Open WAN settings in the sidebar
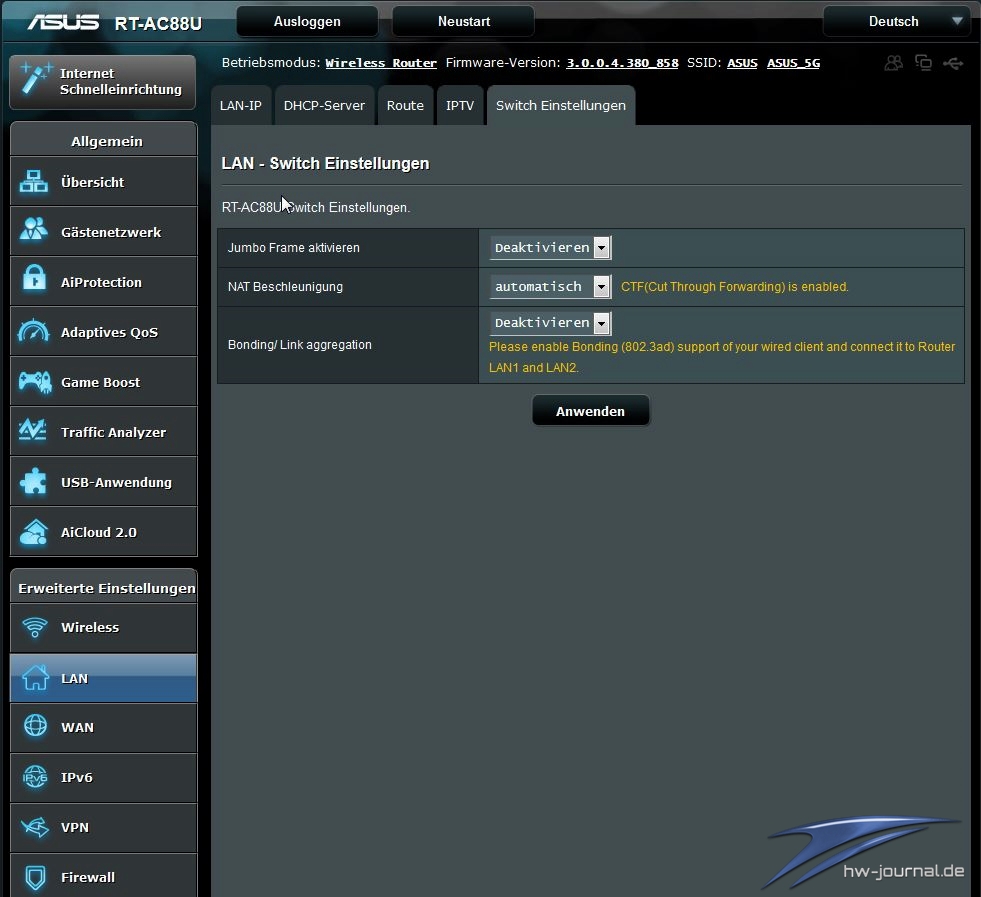 (x=104, y=727)
